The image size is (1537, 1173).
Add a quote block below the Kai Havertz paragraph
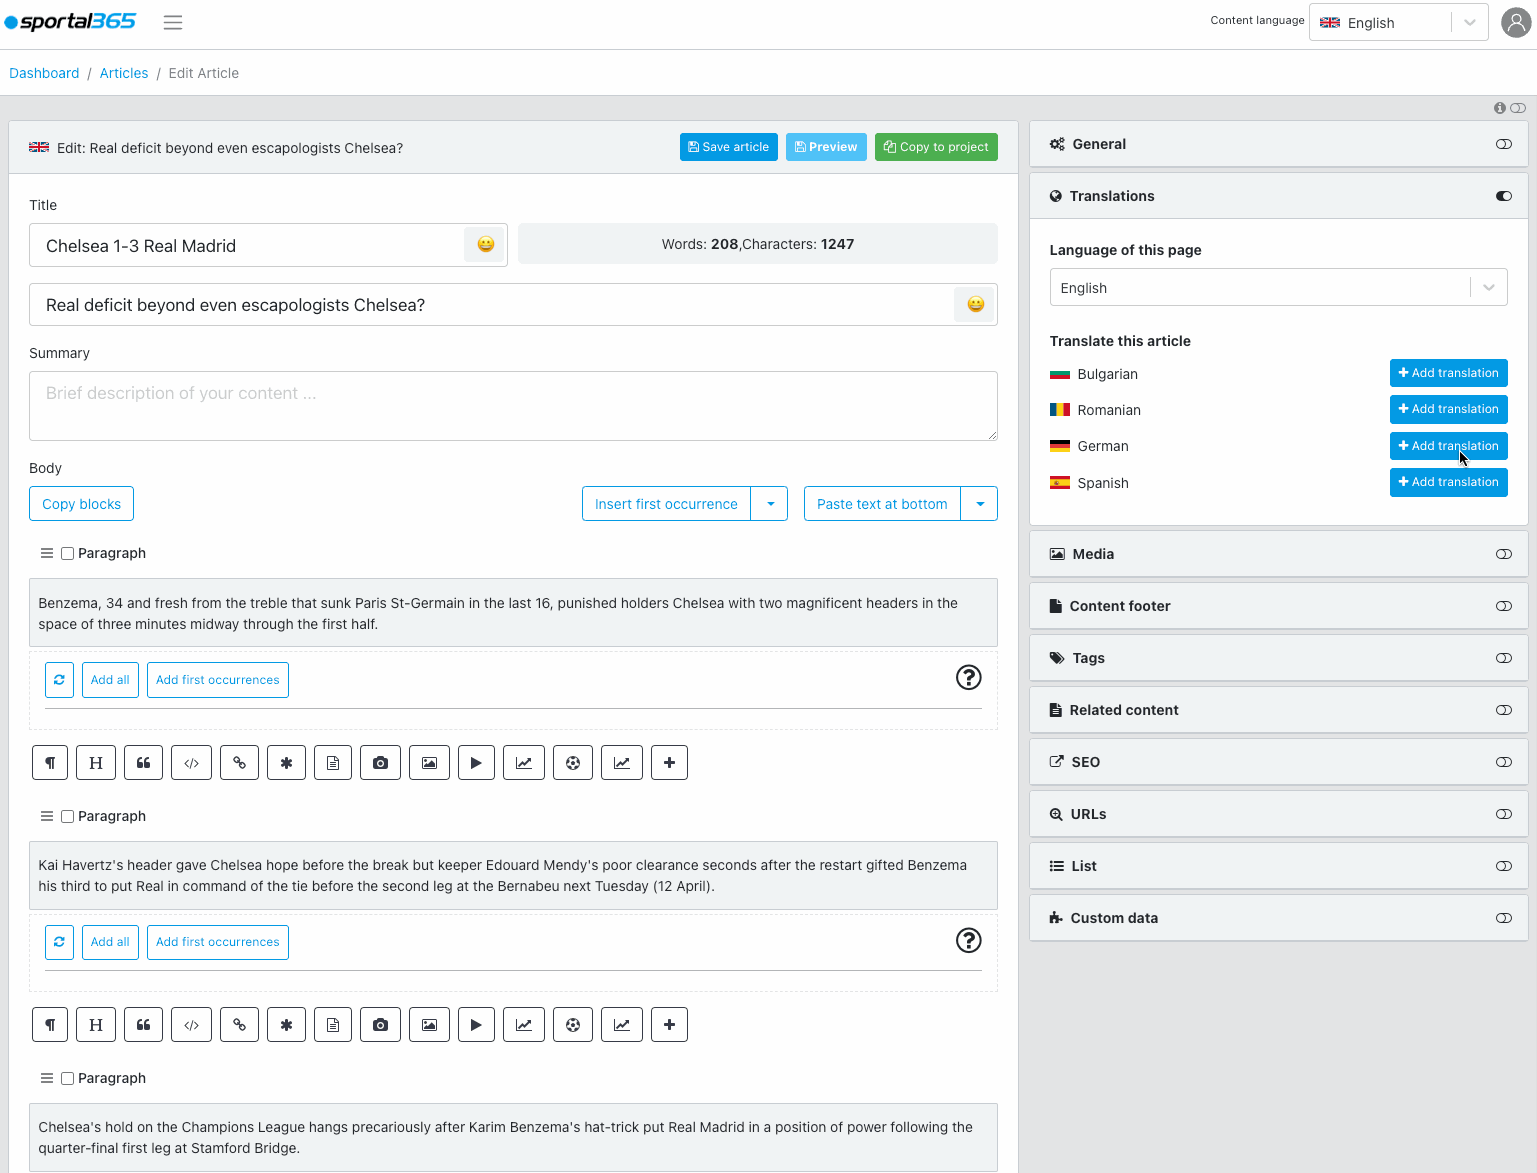click(x=143, y=1025)
